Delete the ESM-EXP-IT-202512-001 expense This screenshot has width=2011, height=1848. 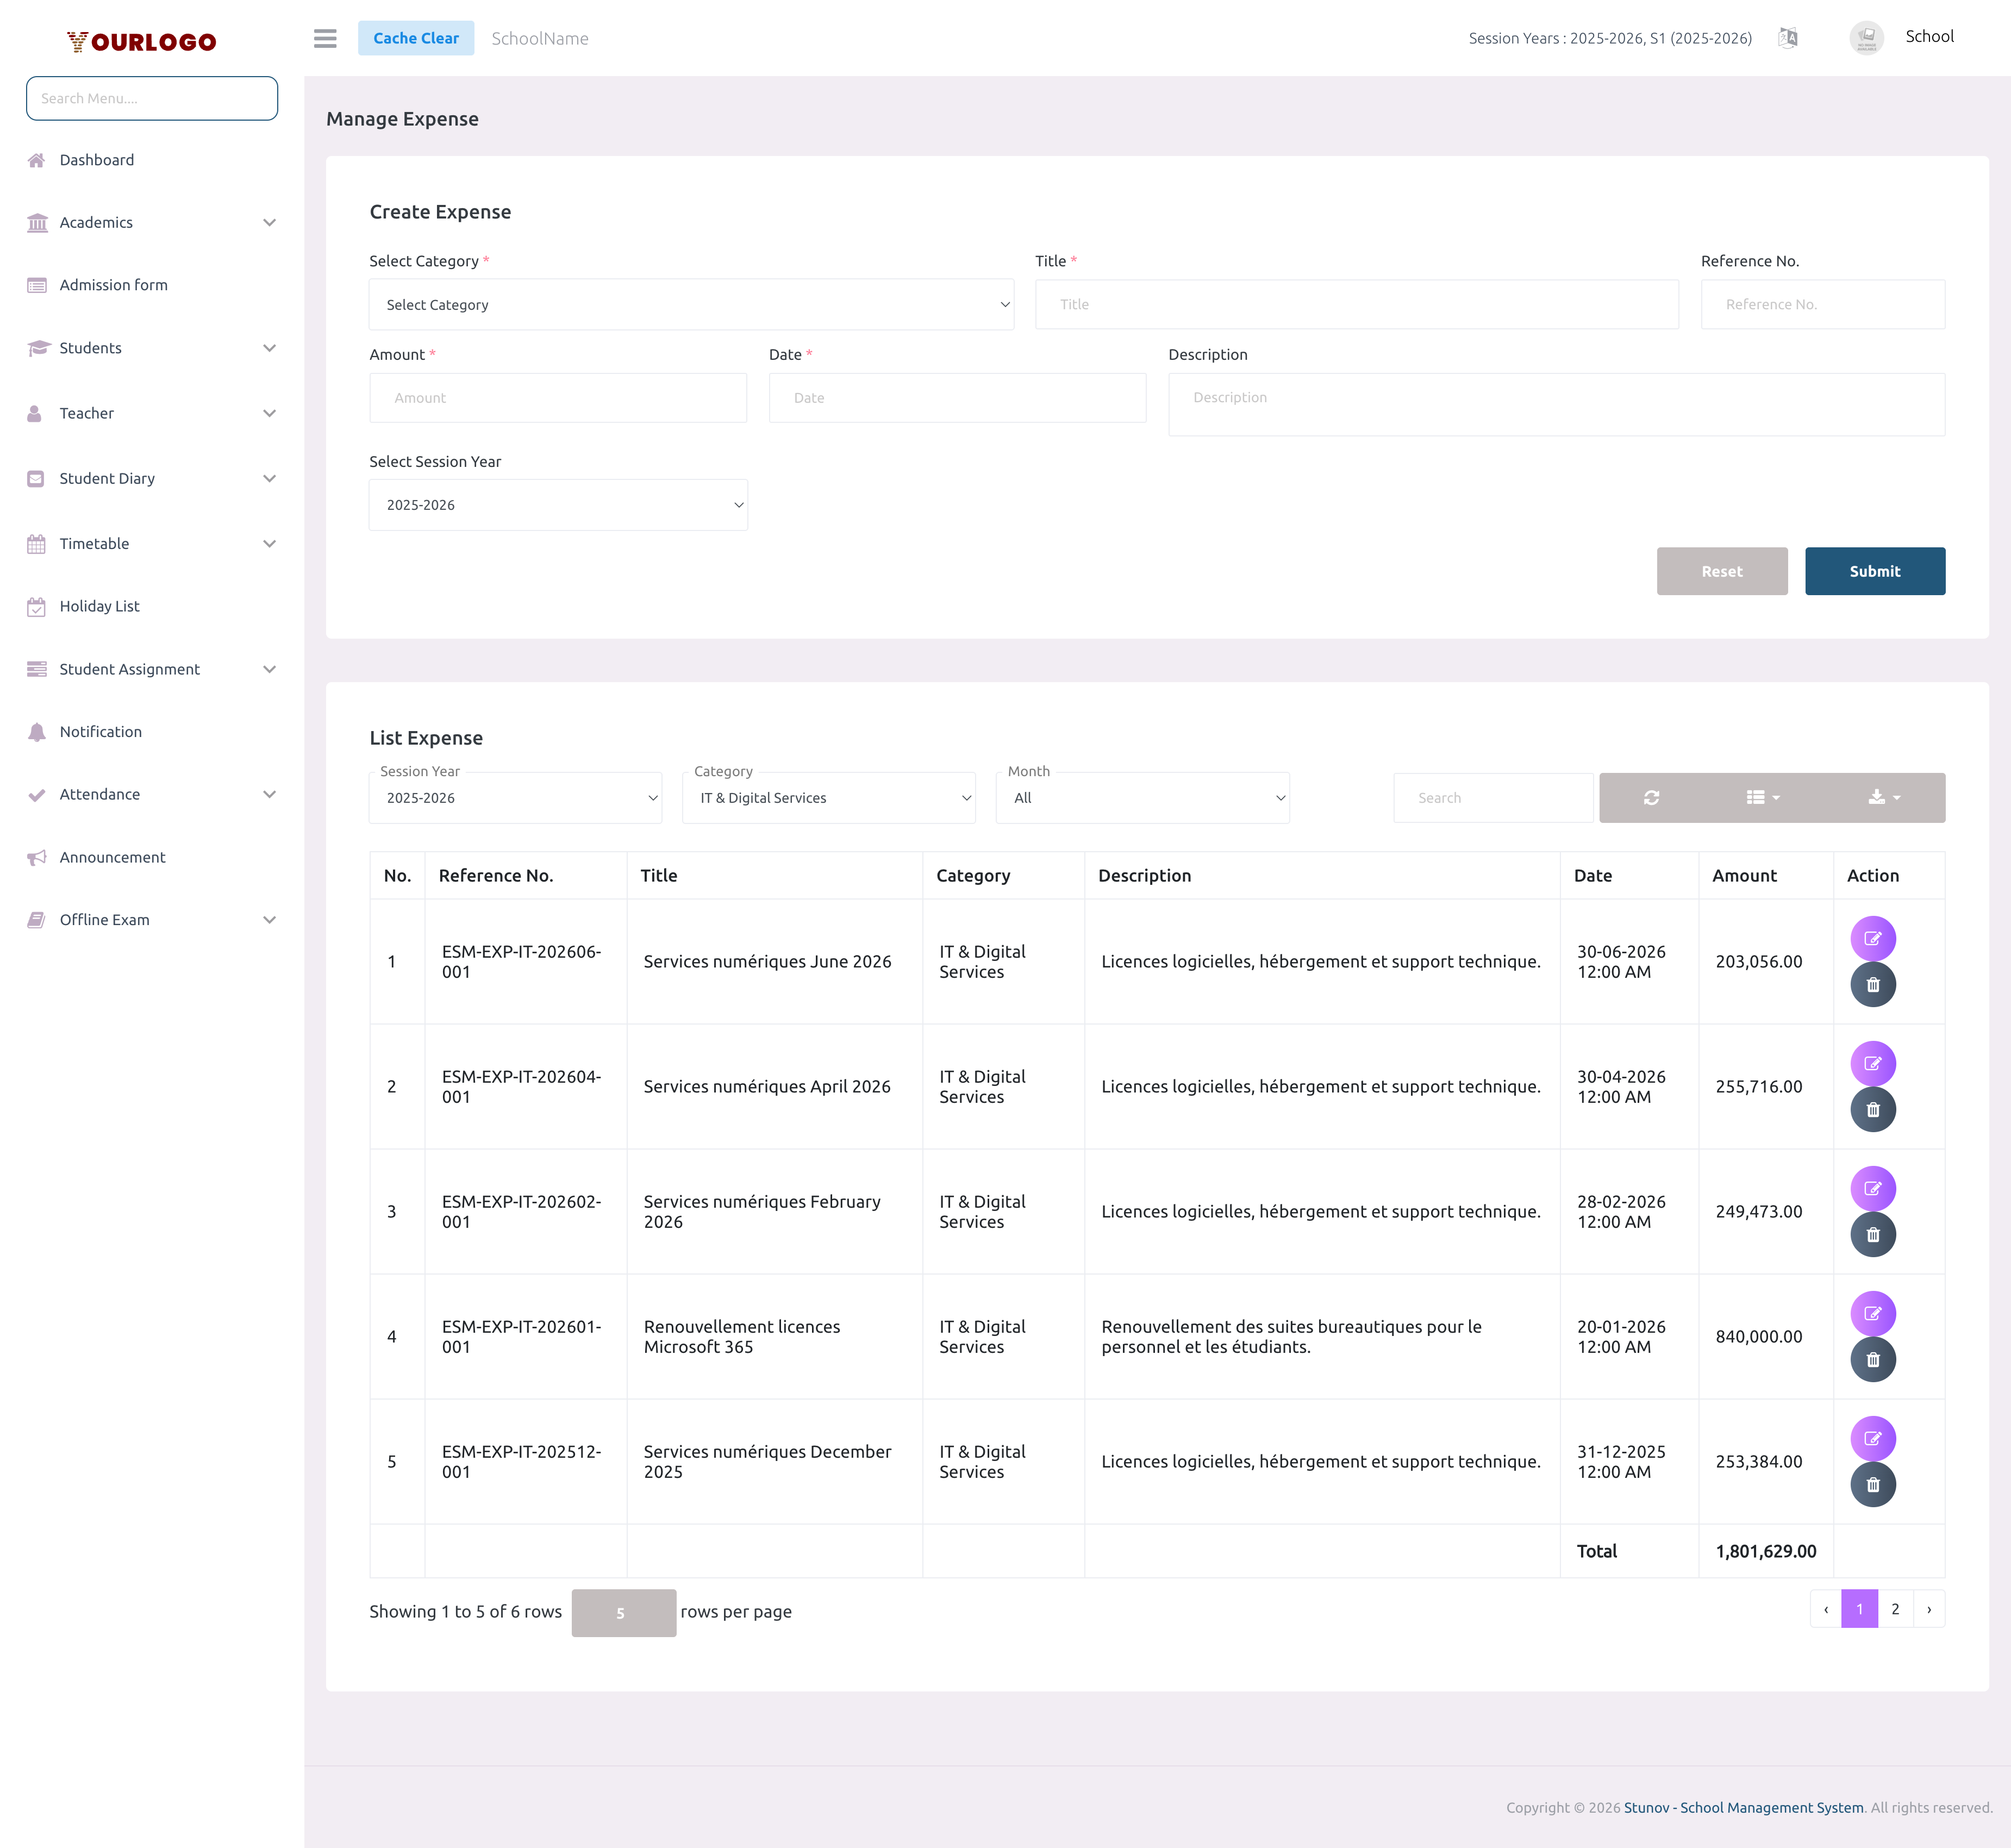1873,1484
